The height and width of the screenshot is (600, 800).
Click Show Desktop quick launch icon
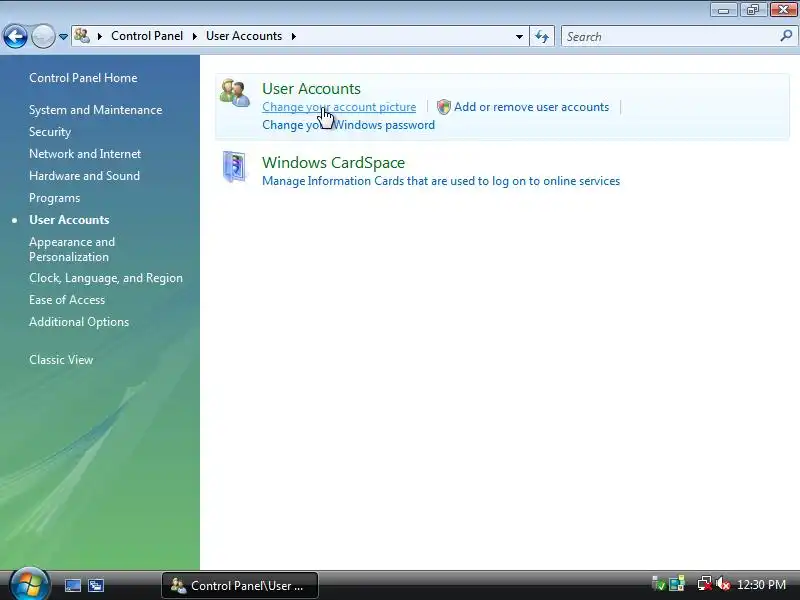(72, 585)
